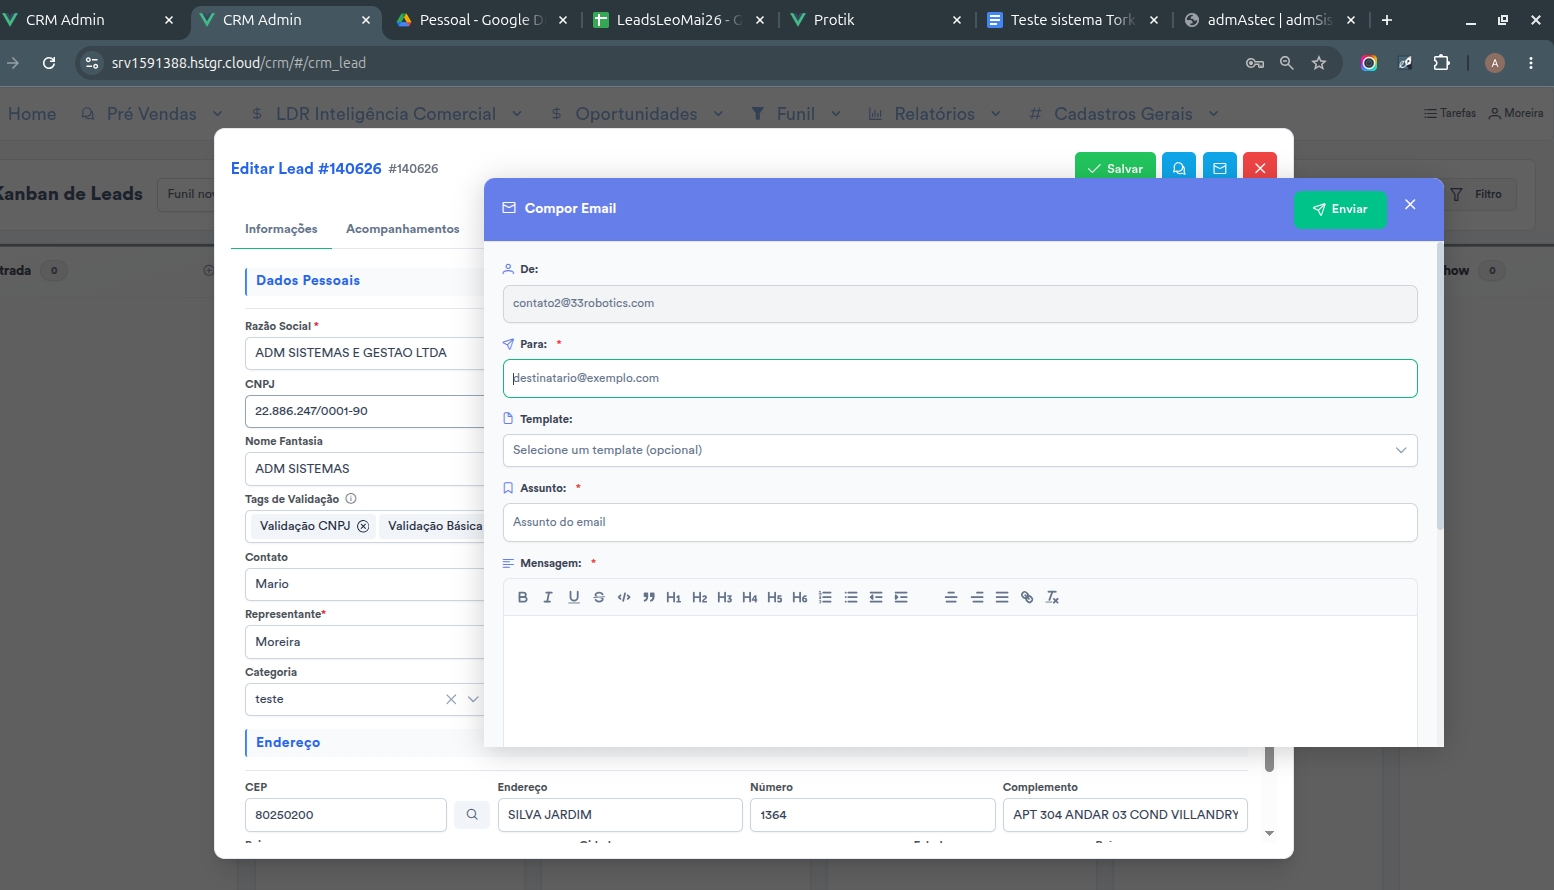
Task: Click the Número field 1364
Action: (x=872, y=815)
